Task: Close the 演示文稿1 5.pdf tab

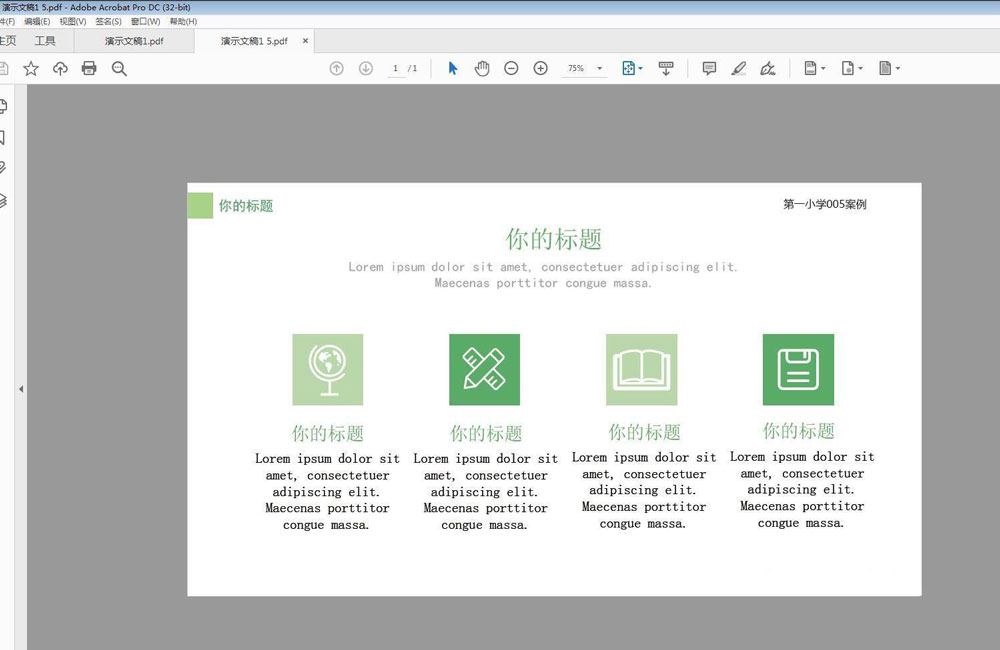Action: coord(305,41)
